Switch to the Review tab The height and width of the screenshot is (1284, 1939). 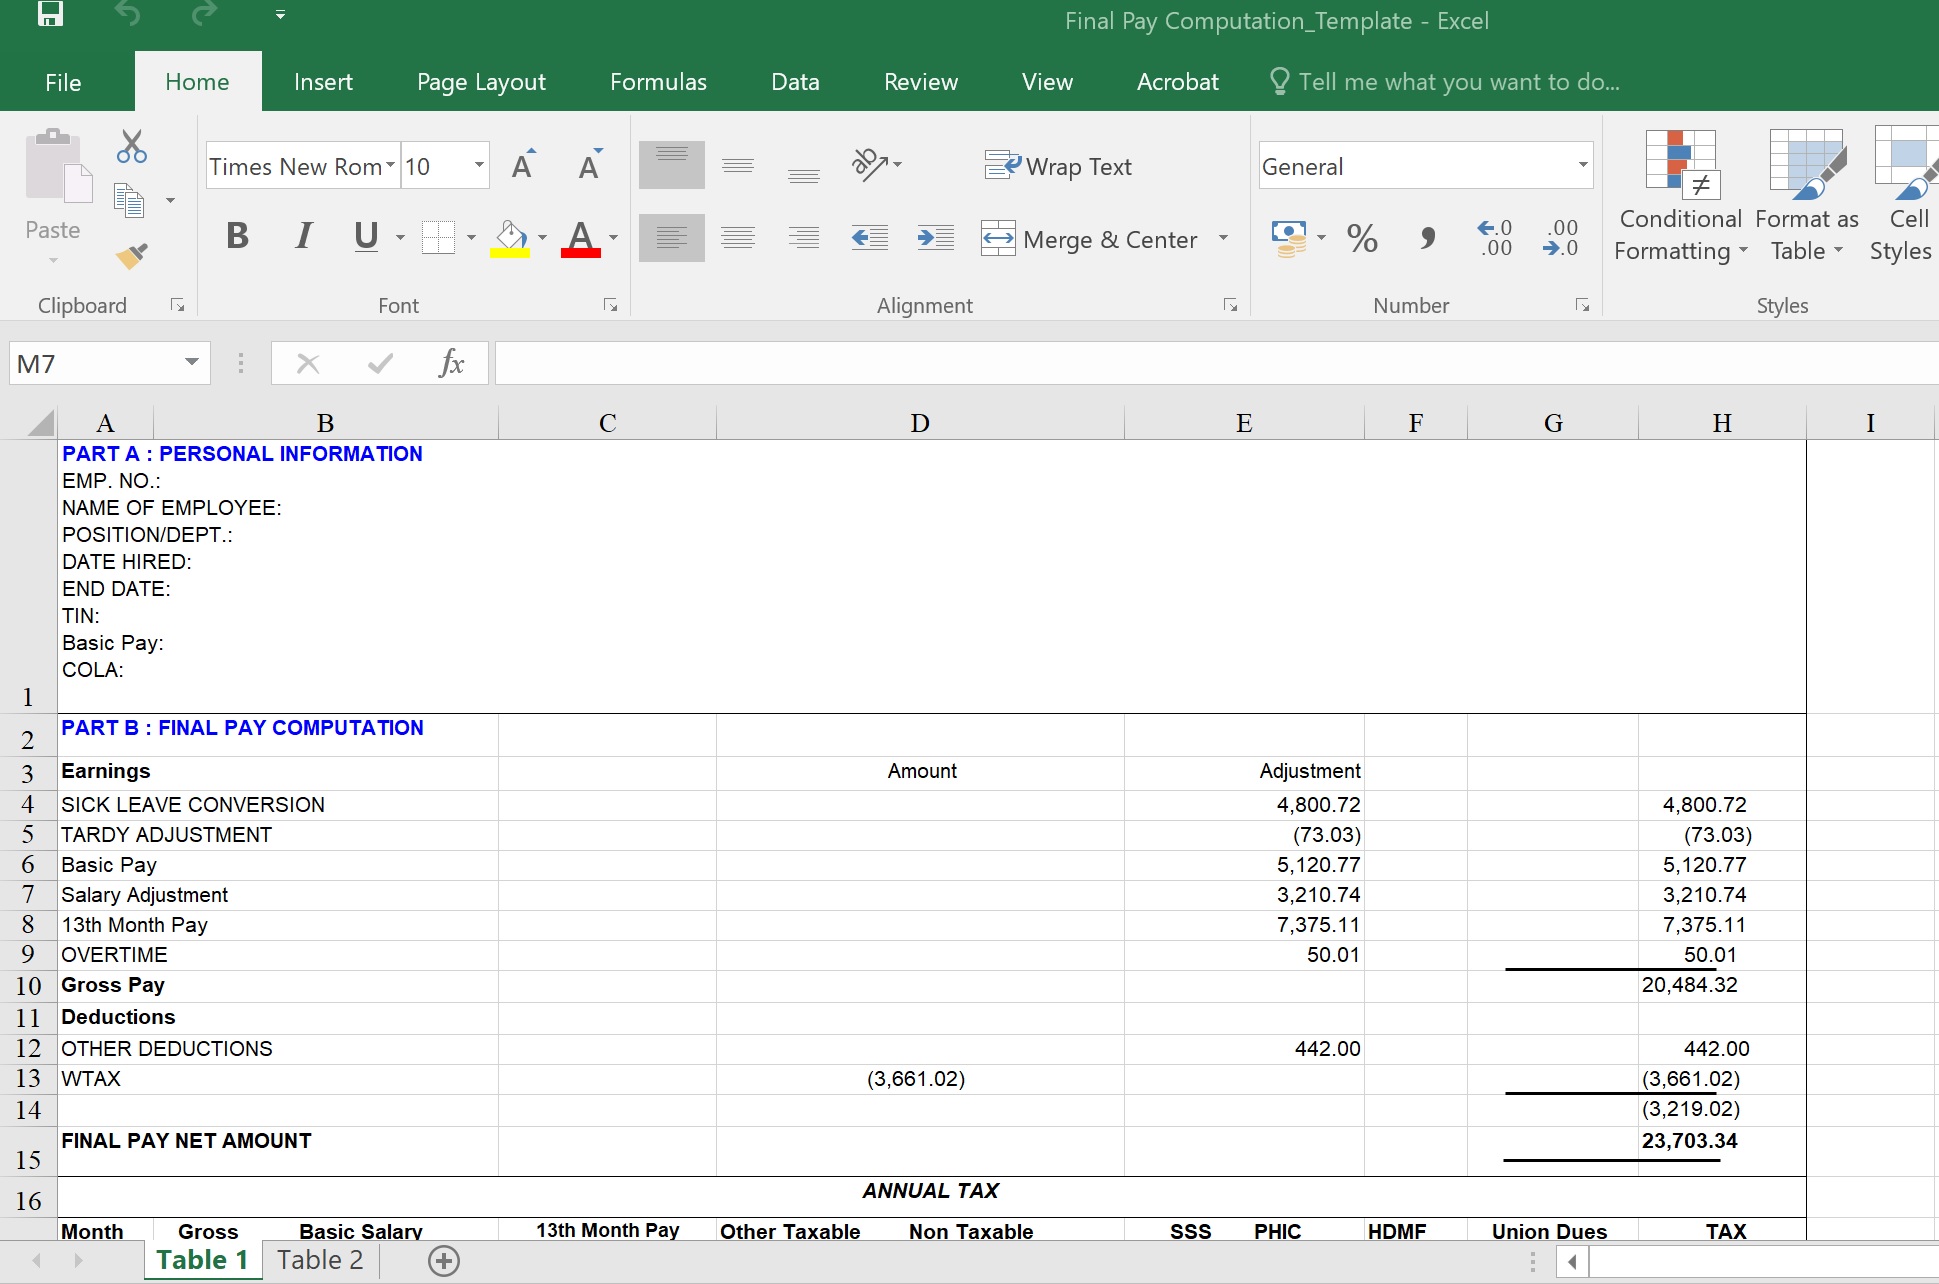(x=920, y=82)
